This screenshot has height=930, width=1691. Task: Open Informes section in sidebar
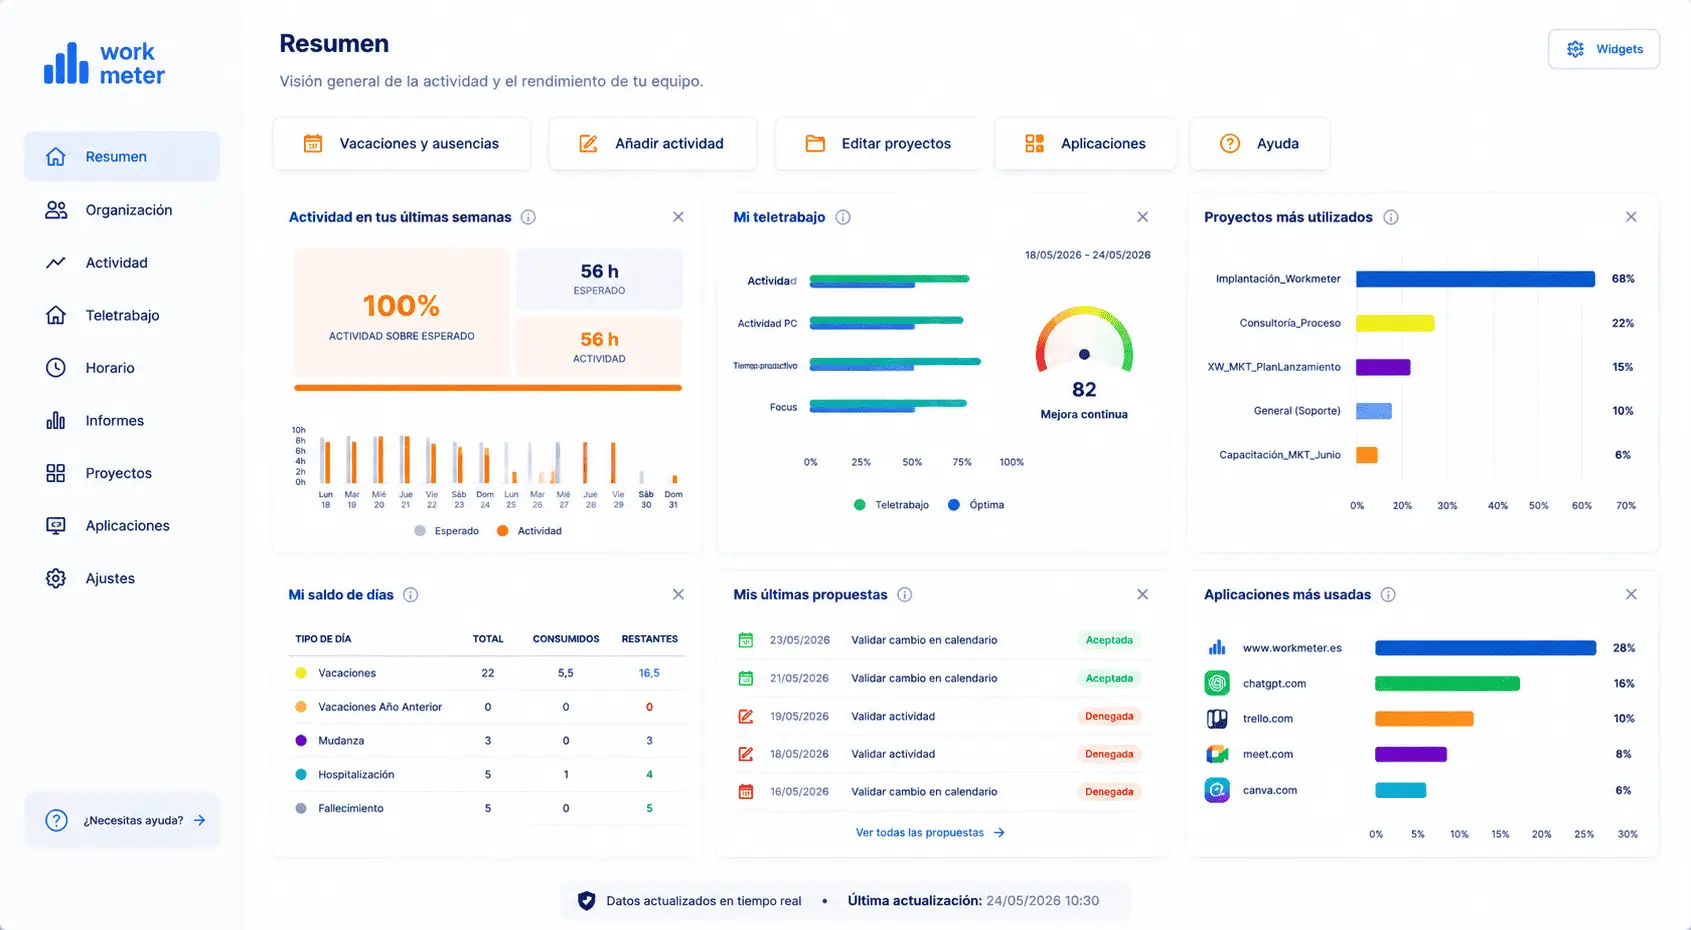click(122, 420)
